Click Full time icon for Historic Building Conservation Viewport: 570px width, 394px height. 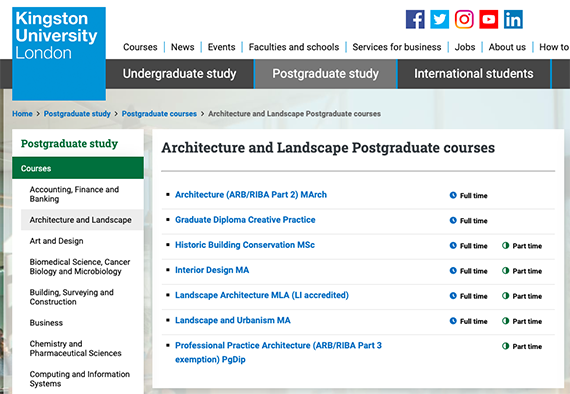pyautogui.click(x=453, y=245)
